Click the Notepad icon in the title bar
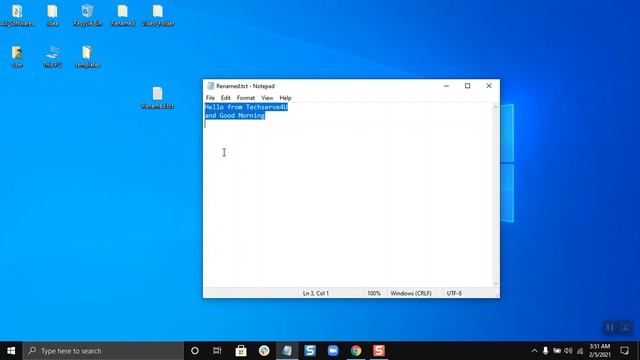Viewport: 640px width, 360px height. pyautogui.click(x=210, y=86)
